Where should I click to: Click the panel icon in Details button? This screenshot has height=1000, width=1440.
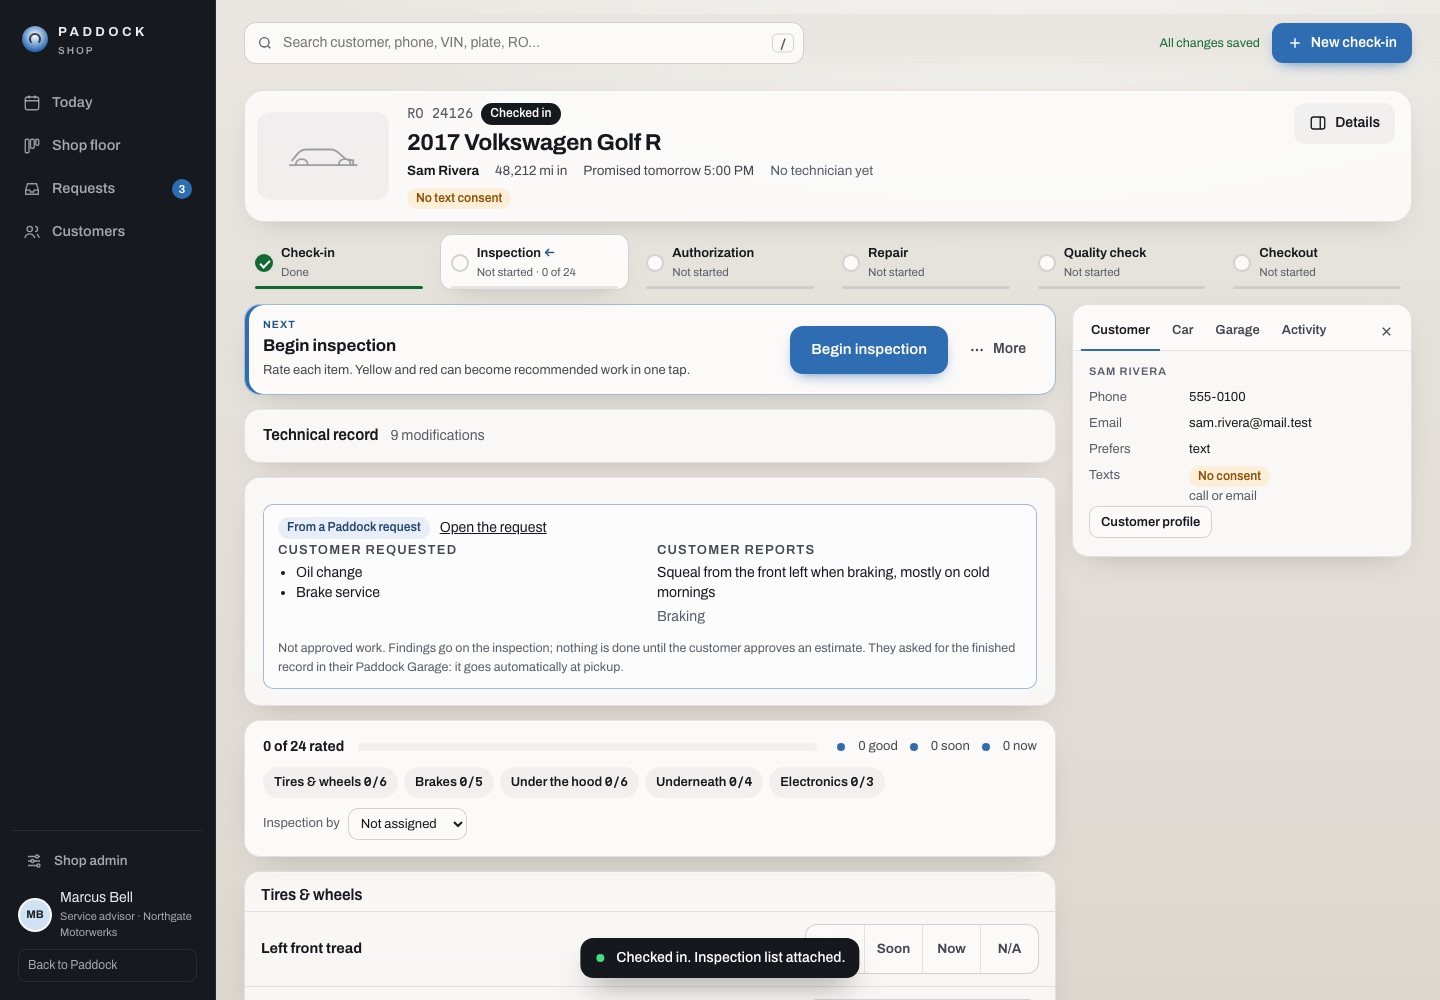[1318, 123]
